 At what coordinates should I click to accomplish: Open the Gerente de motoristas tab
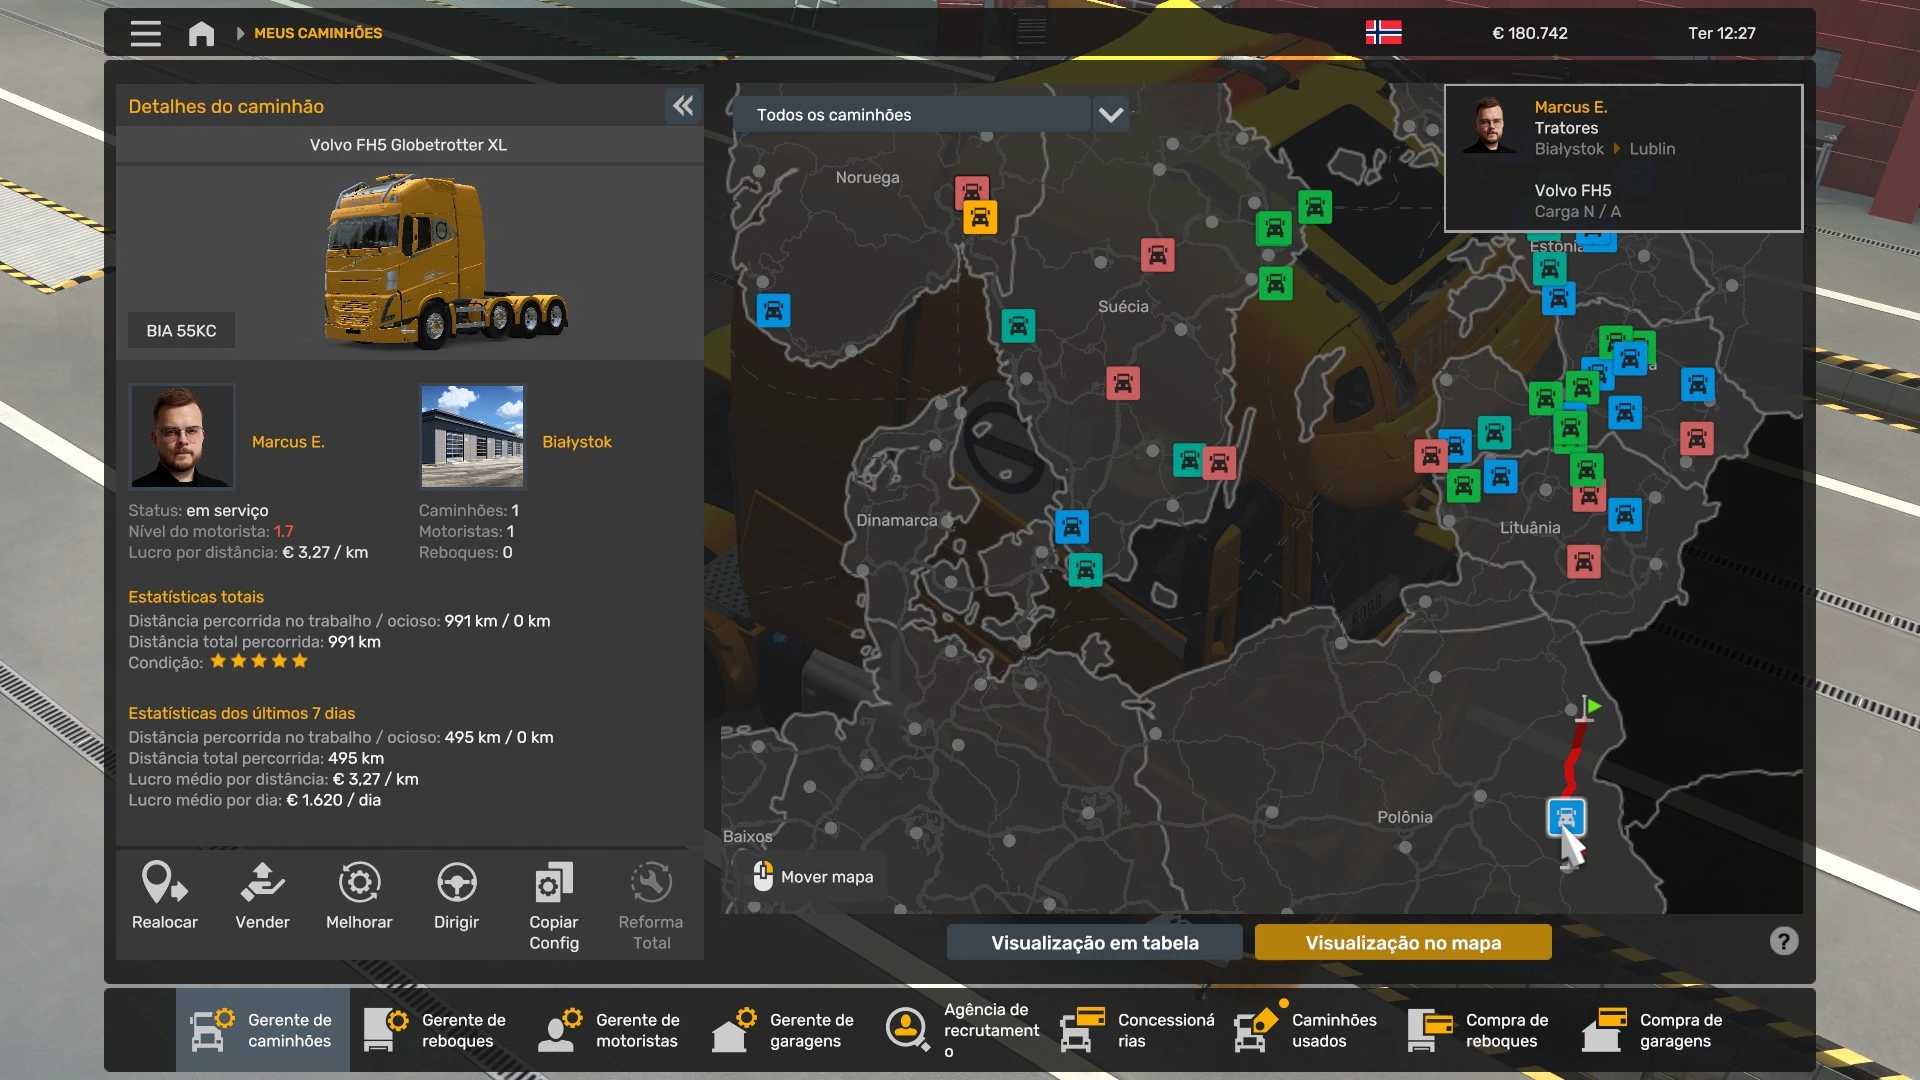click(x=611, y=1031)
